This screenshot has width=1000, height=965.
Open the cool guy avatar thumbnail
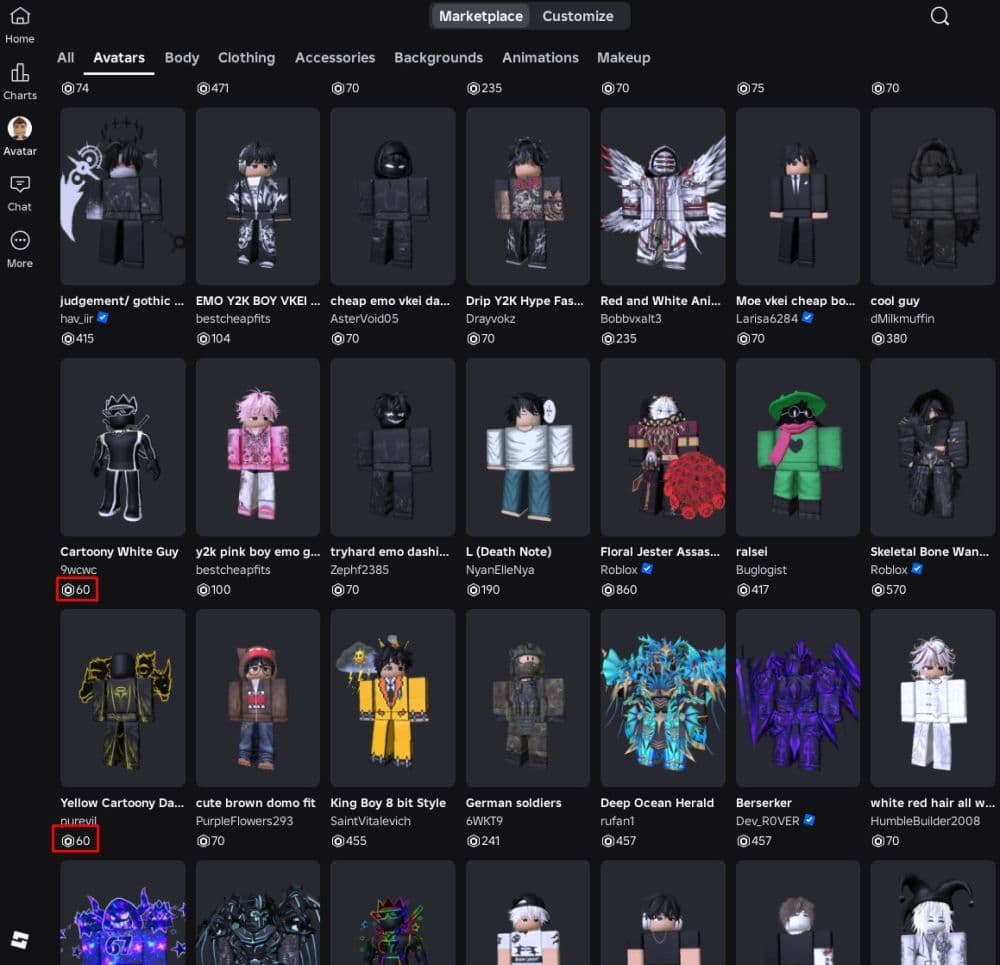pos(932,196)
